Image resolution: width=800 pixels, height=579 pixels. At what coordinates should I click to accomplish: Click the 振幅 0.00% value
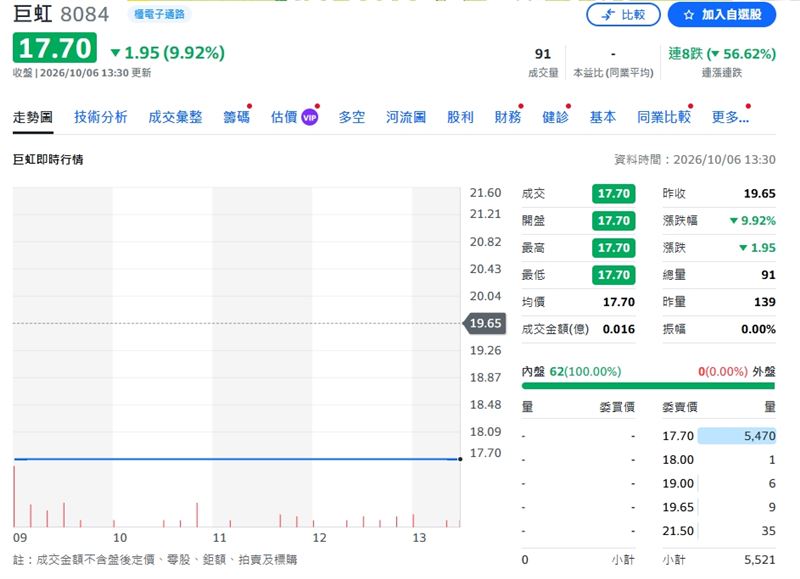(x=758, y=329)
